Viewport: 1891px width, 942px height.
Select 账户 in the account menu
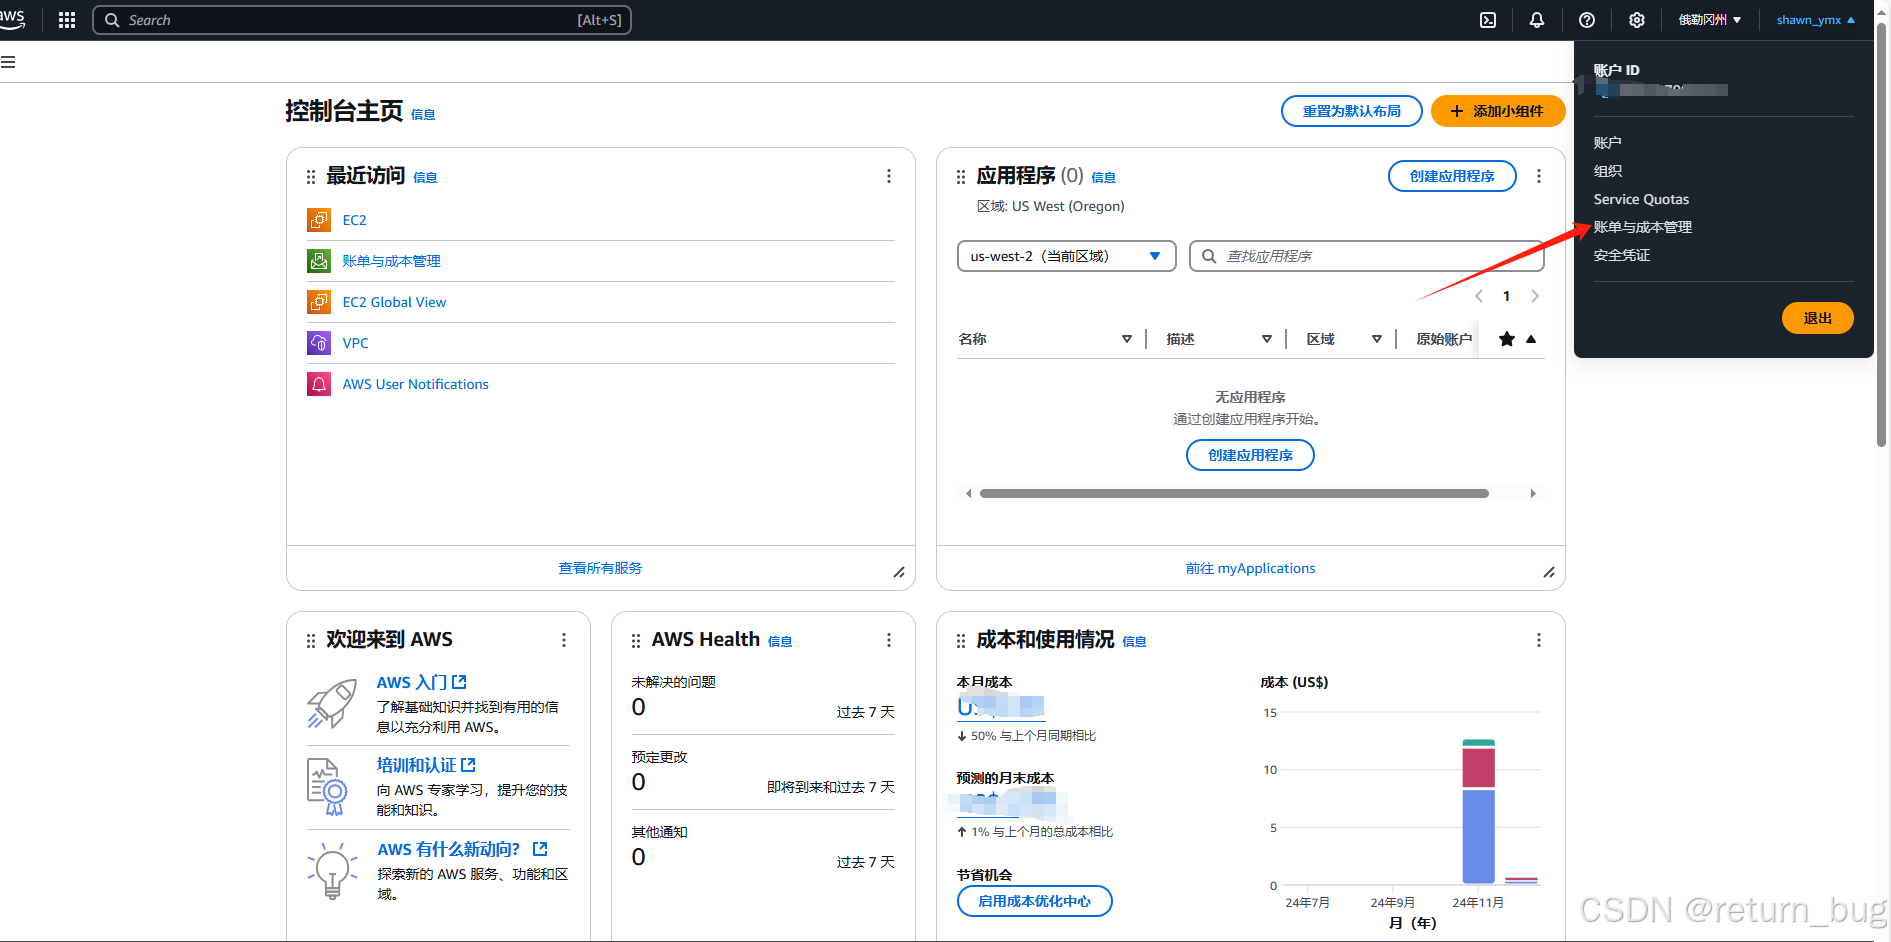1607,143
